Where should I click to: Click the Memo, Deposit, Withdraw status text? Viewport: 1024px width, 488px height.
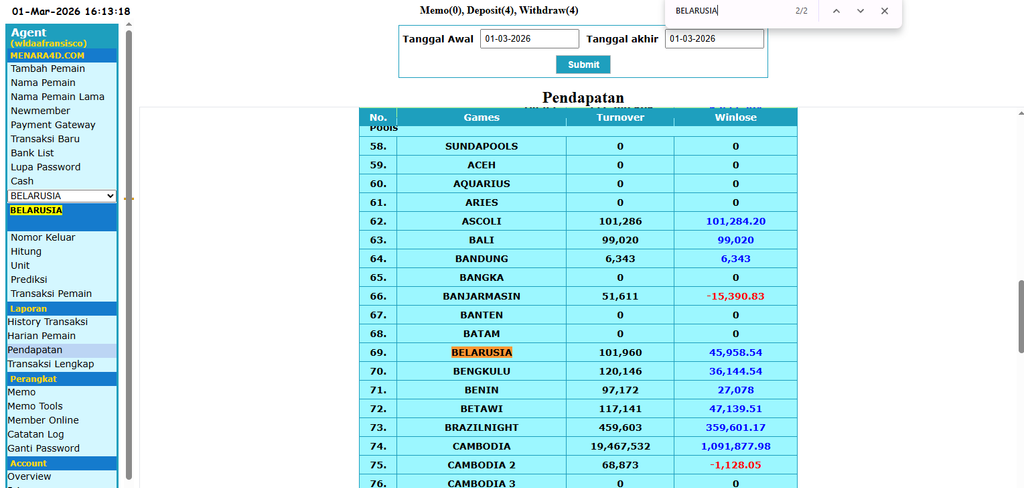499,10
